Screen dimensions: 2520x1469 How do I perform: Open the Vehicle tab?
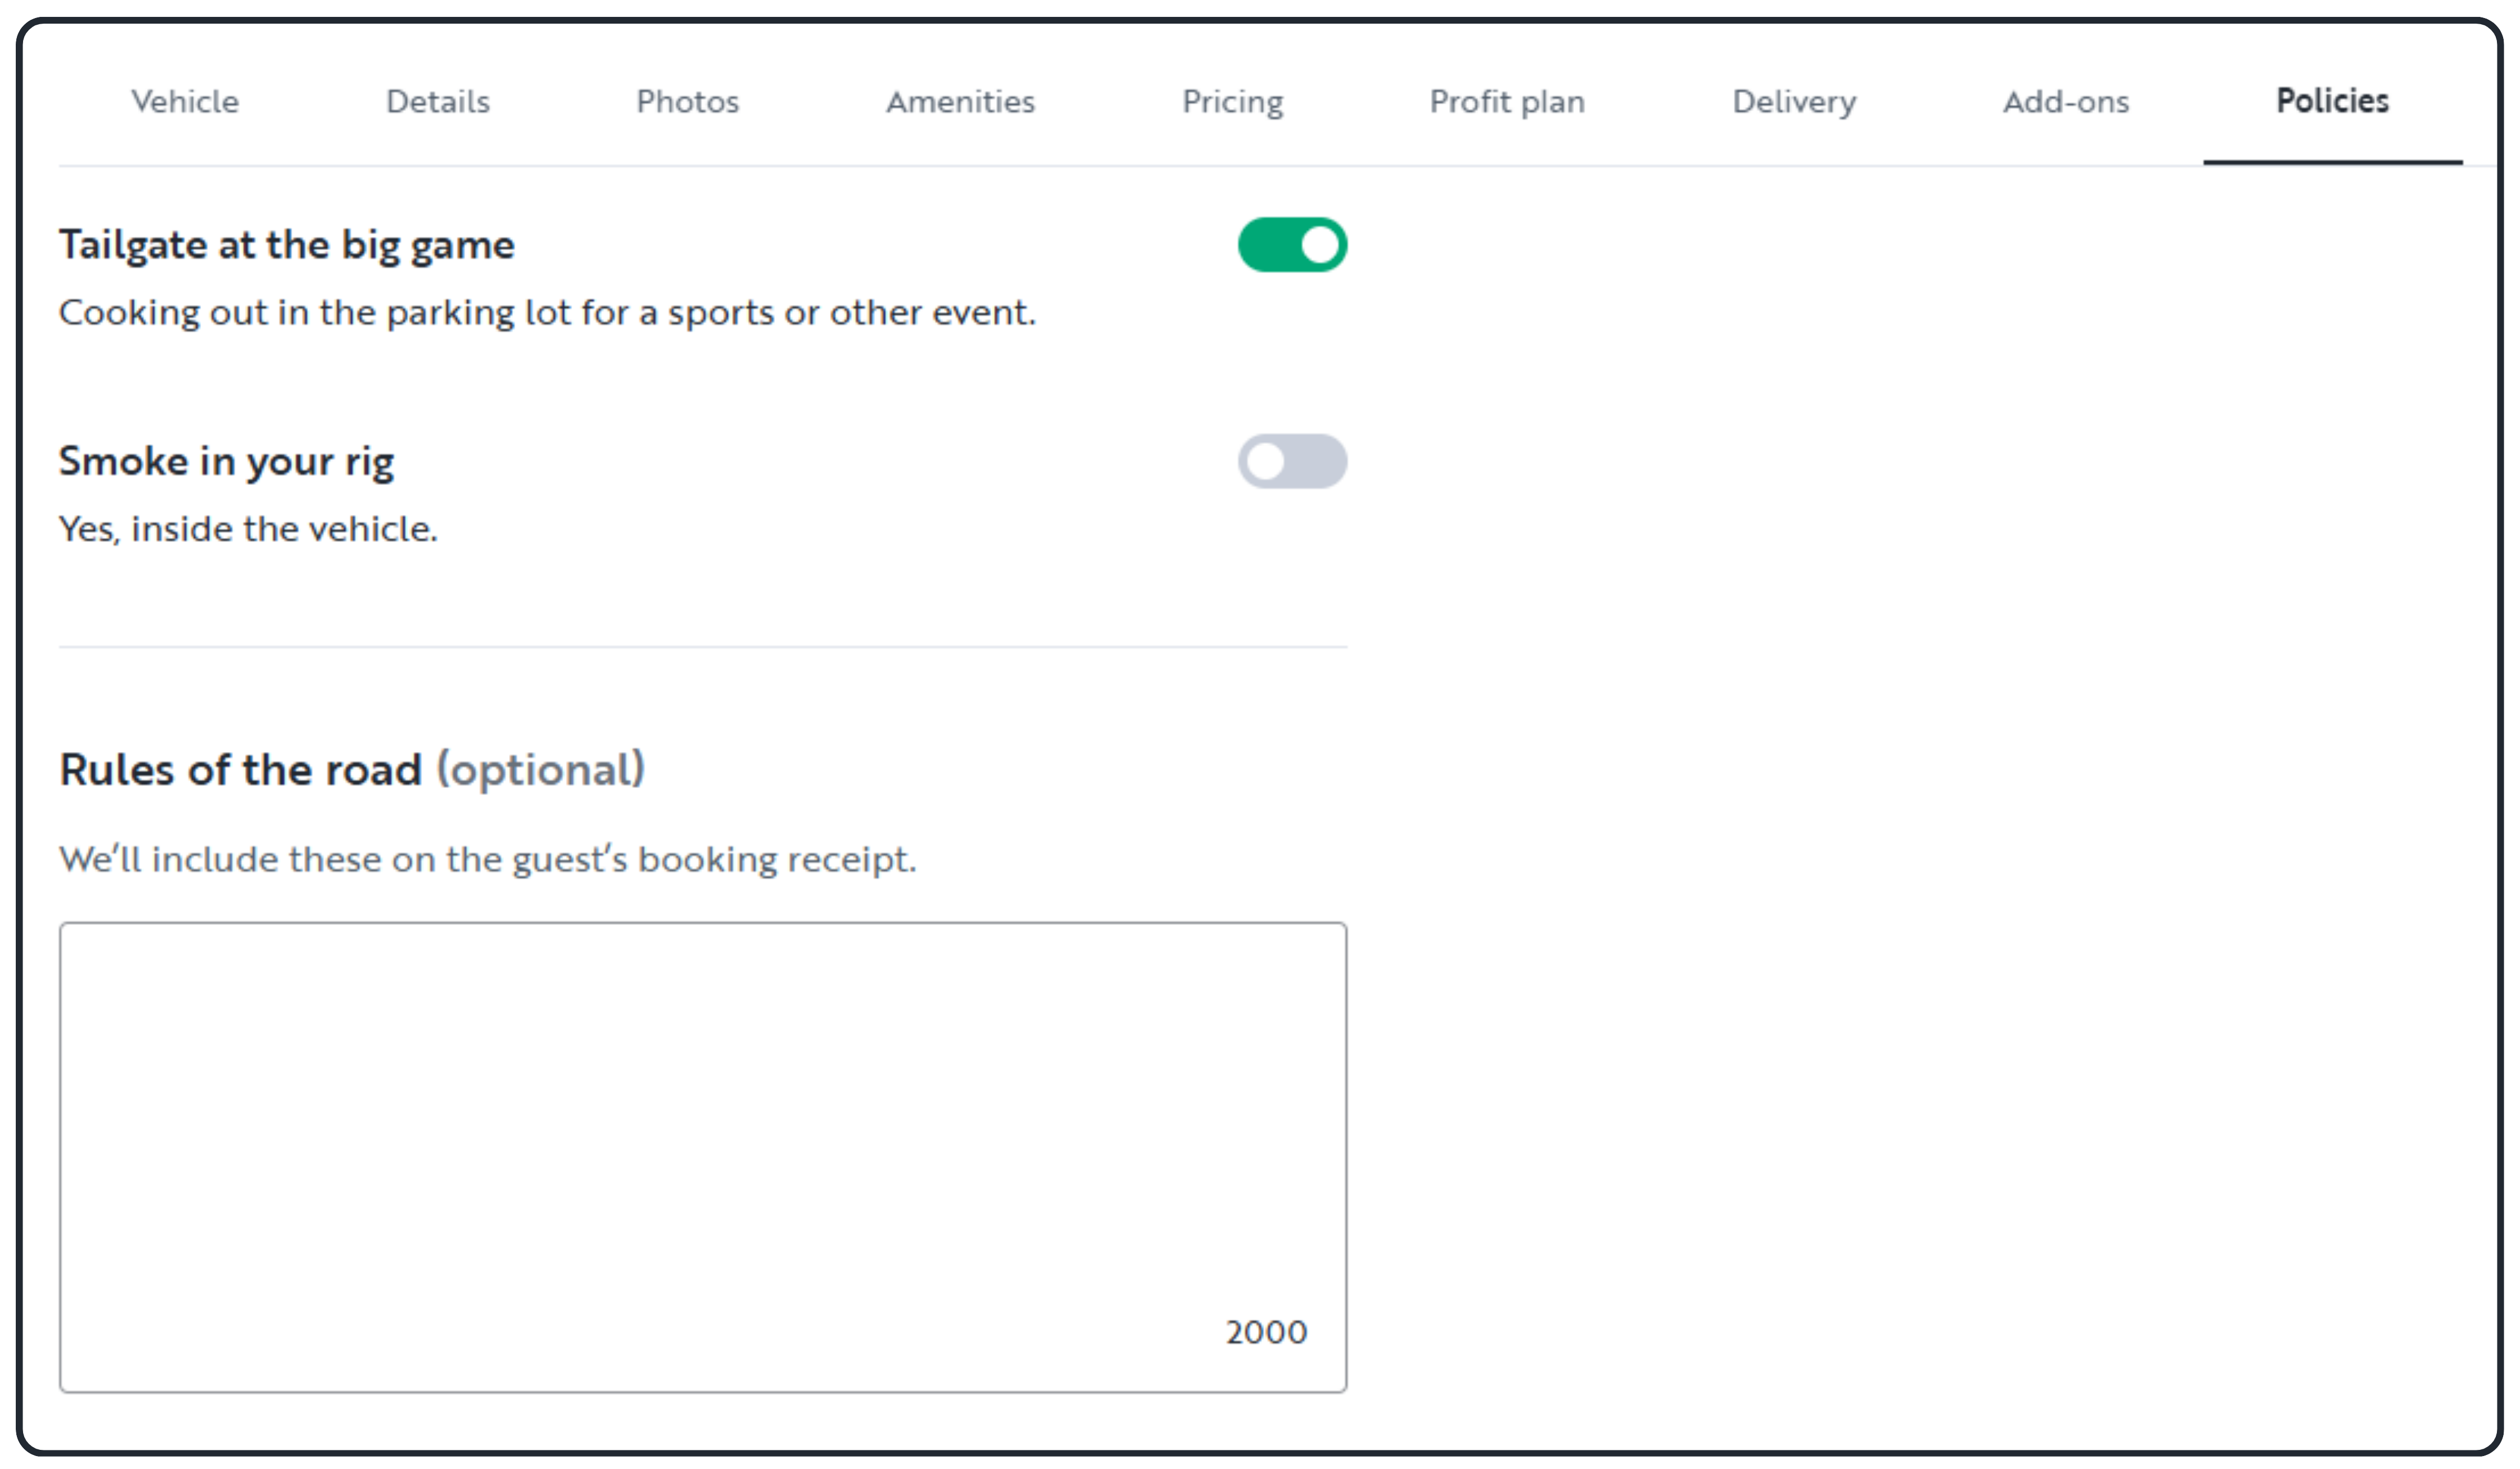(x=185, y=101)
